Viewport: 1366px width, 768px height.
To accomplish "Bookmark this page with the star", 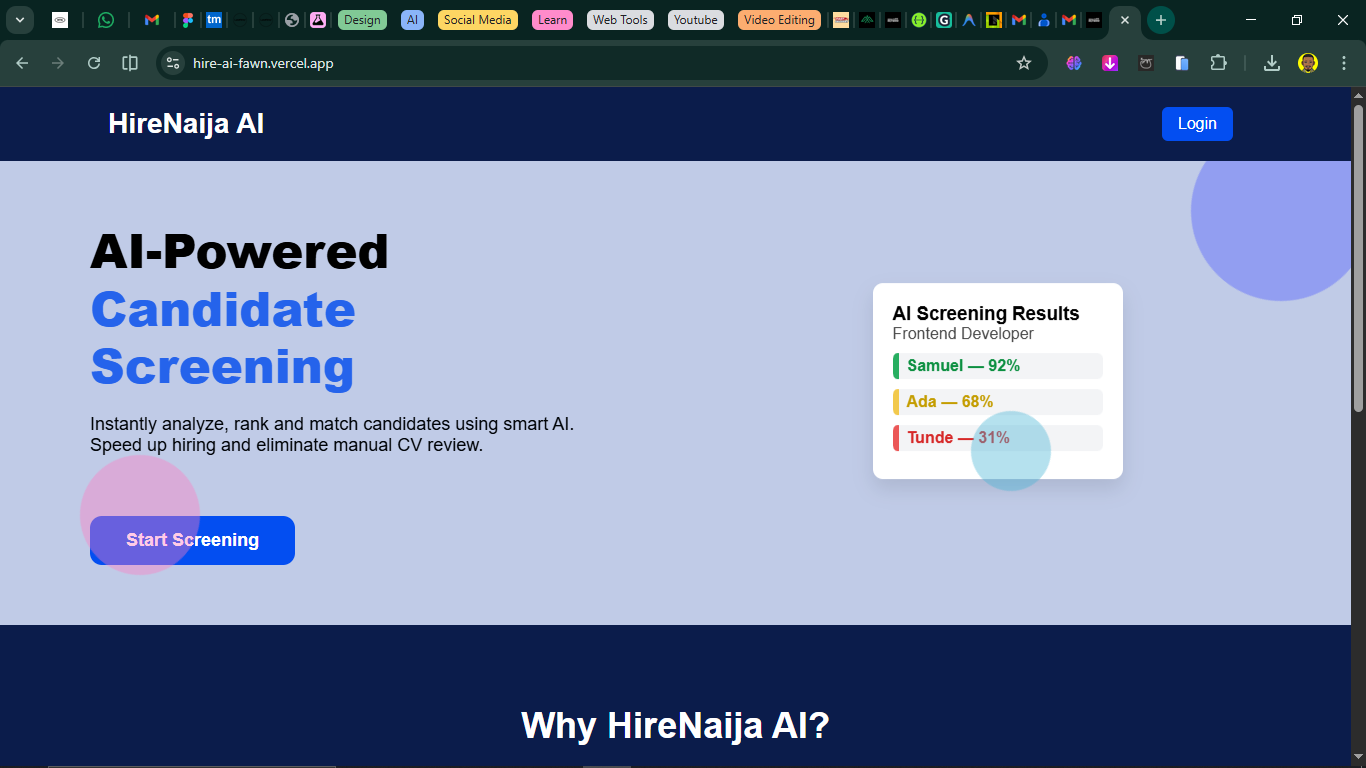I will pyautogui.click(x=1024, y=63).
